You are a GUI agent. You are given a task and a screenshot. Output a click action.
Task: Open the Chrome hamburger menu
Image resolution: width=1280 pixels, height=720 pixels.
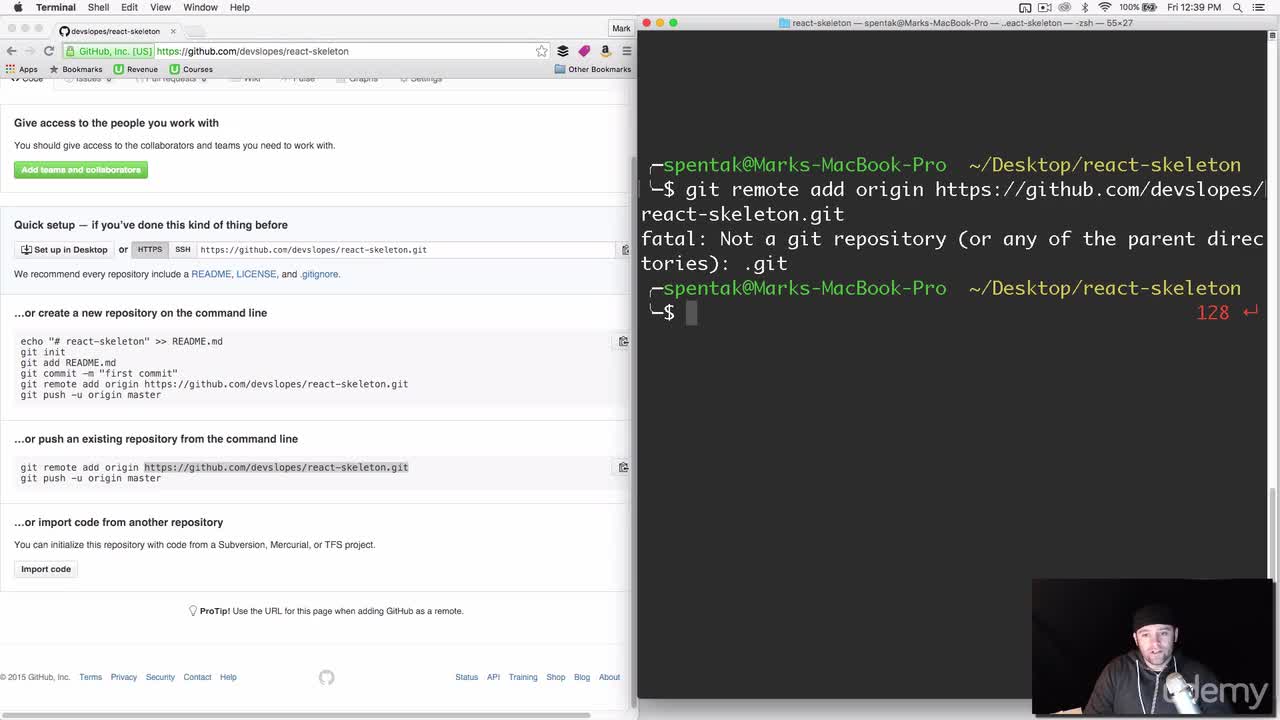tap(626, 51)
